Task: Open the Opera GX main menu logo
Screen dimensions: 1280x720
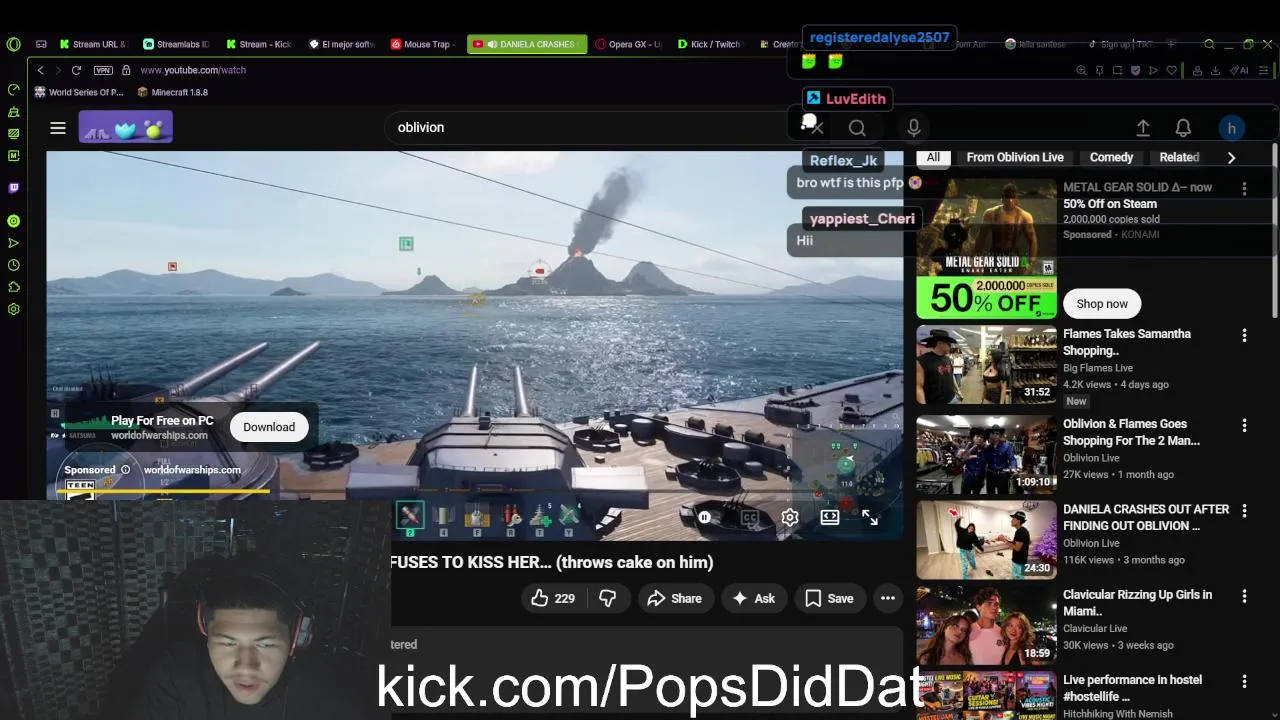Action: coord(13,44)
